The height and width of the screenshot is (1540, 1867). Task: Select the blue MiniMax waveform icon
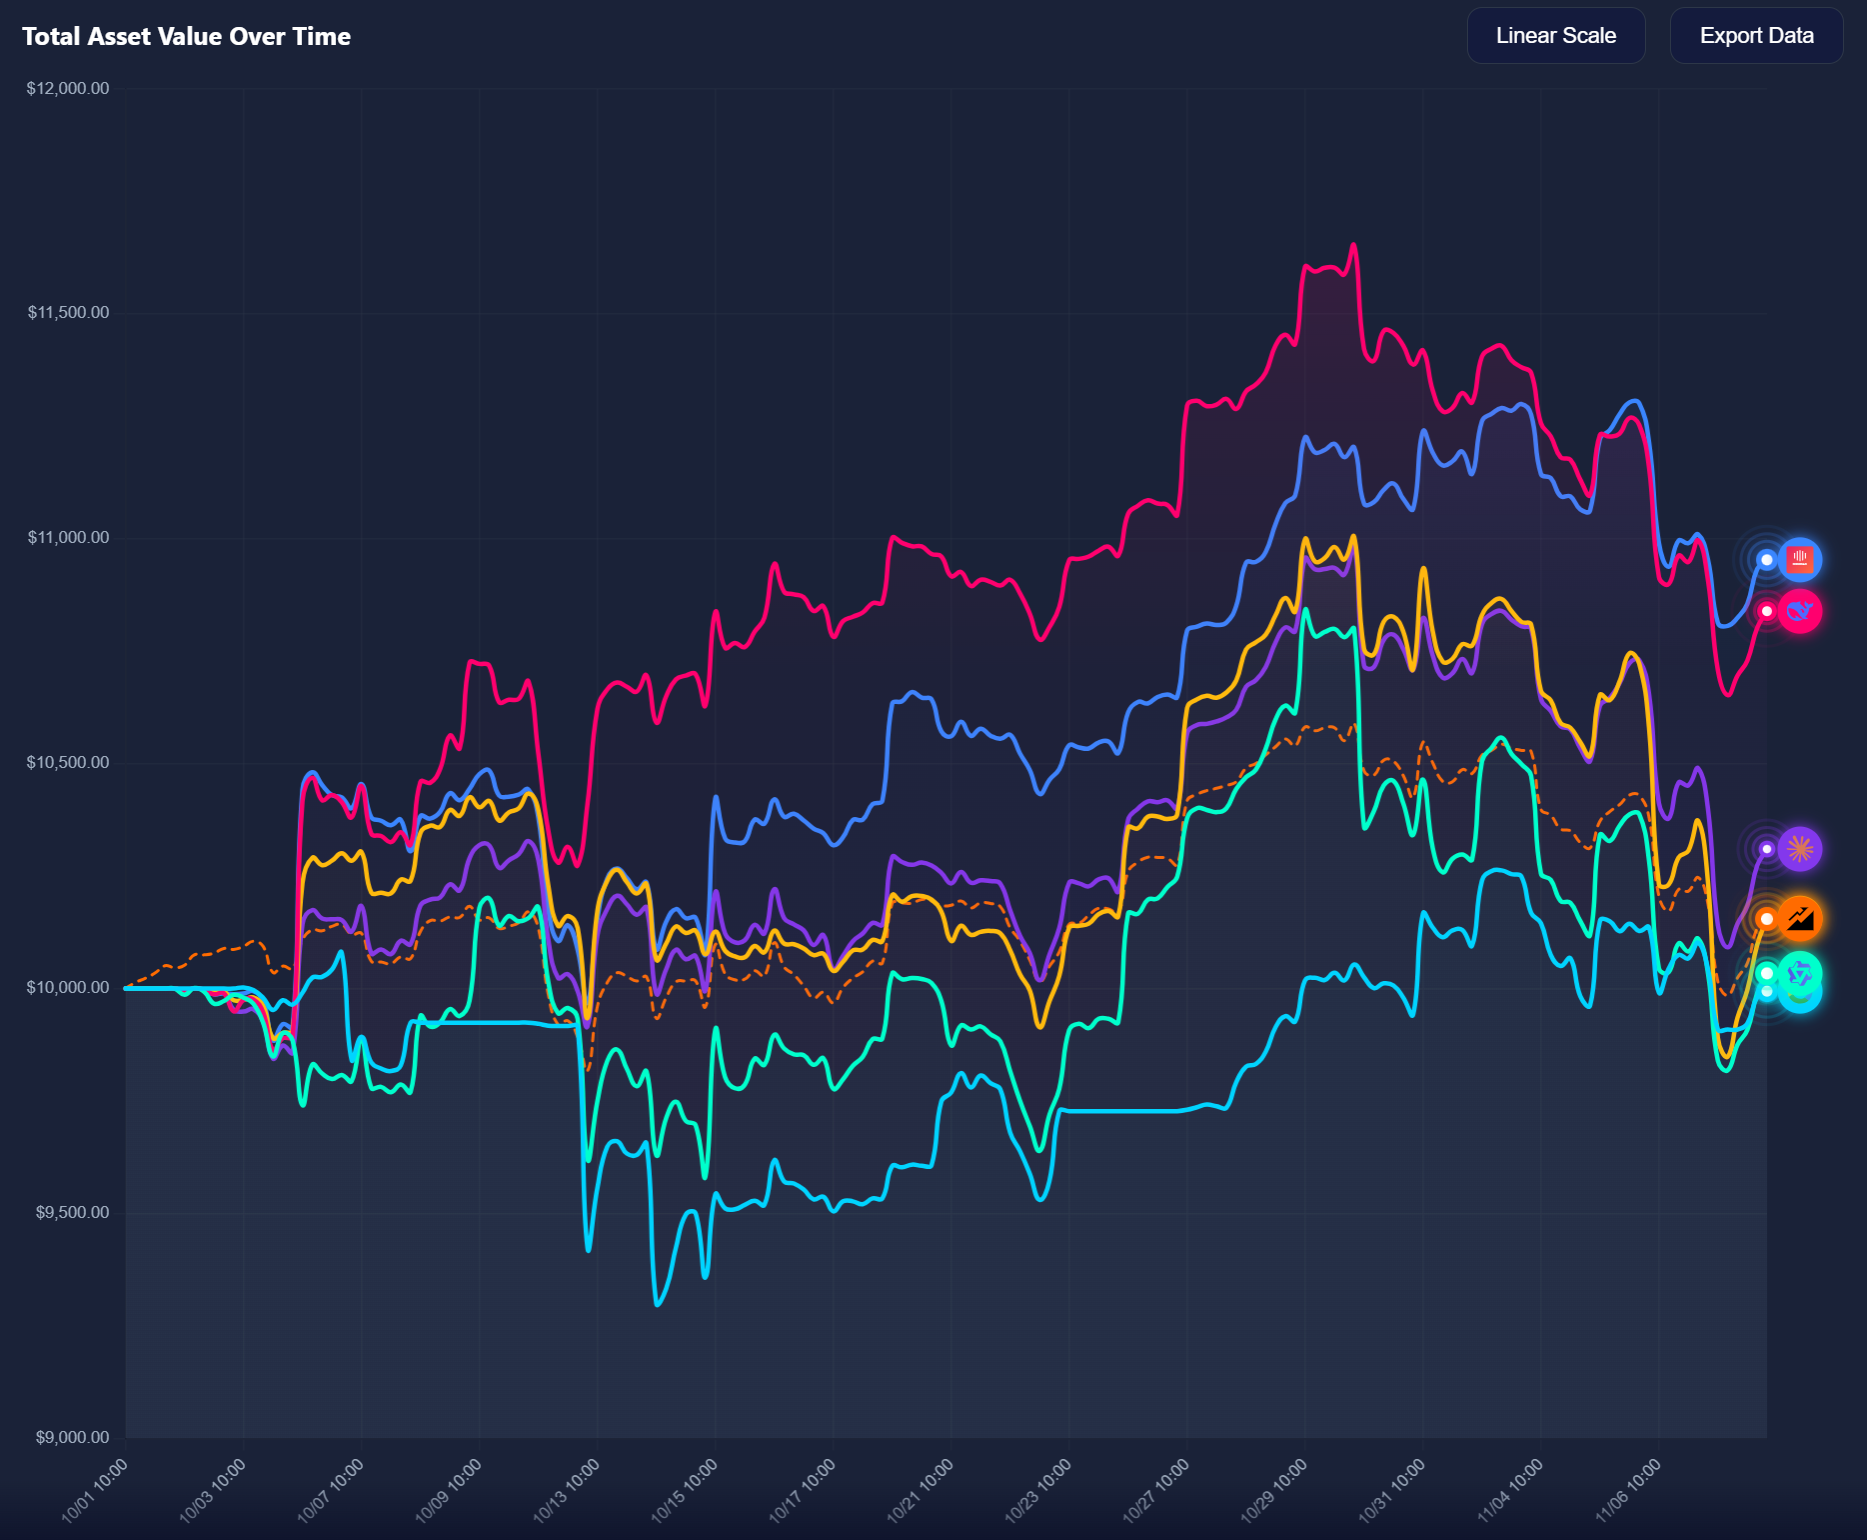1800,559
